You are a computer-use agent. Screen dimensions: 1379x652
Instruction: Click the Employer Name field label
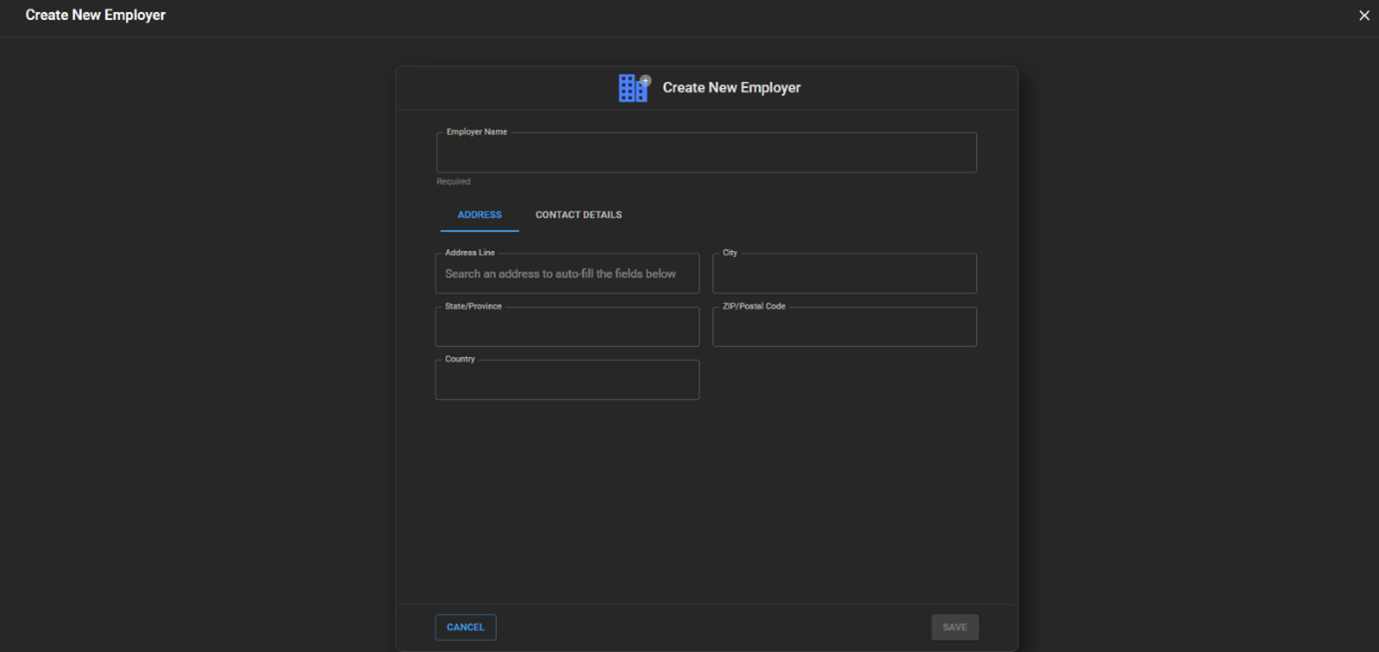point(477,132)
